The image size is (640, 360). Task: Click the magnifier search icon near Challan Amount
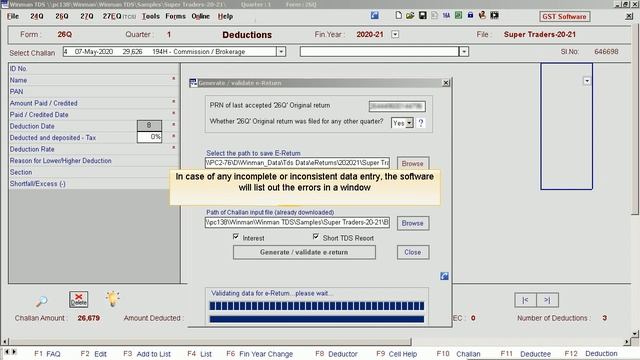tap(41, 301)
